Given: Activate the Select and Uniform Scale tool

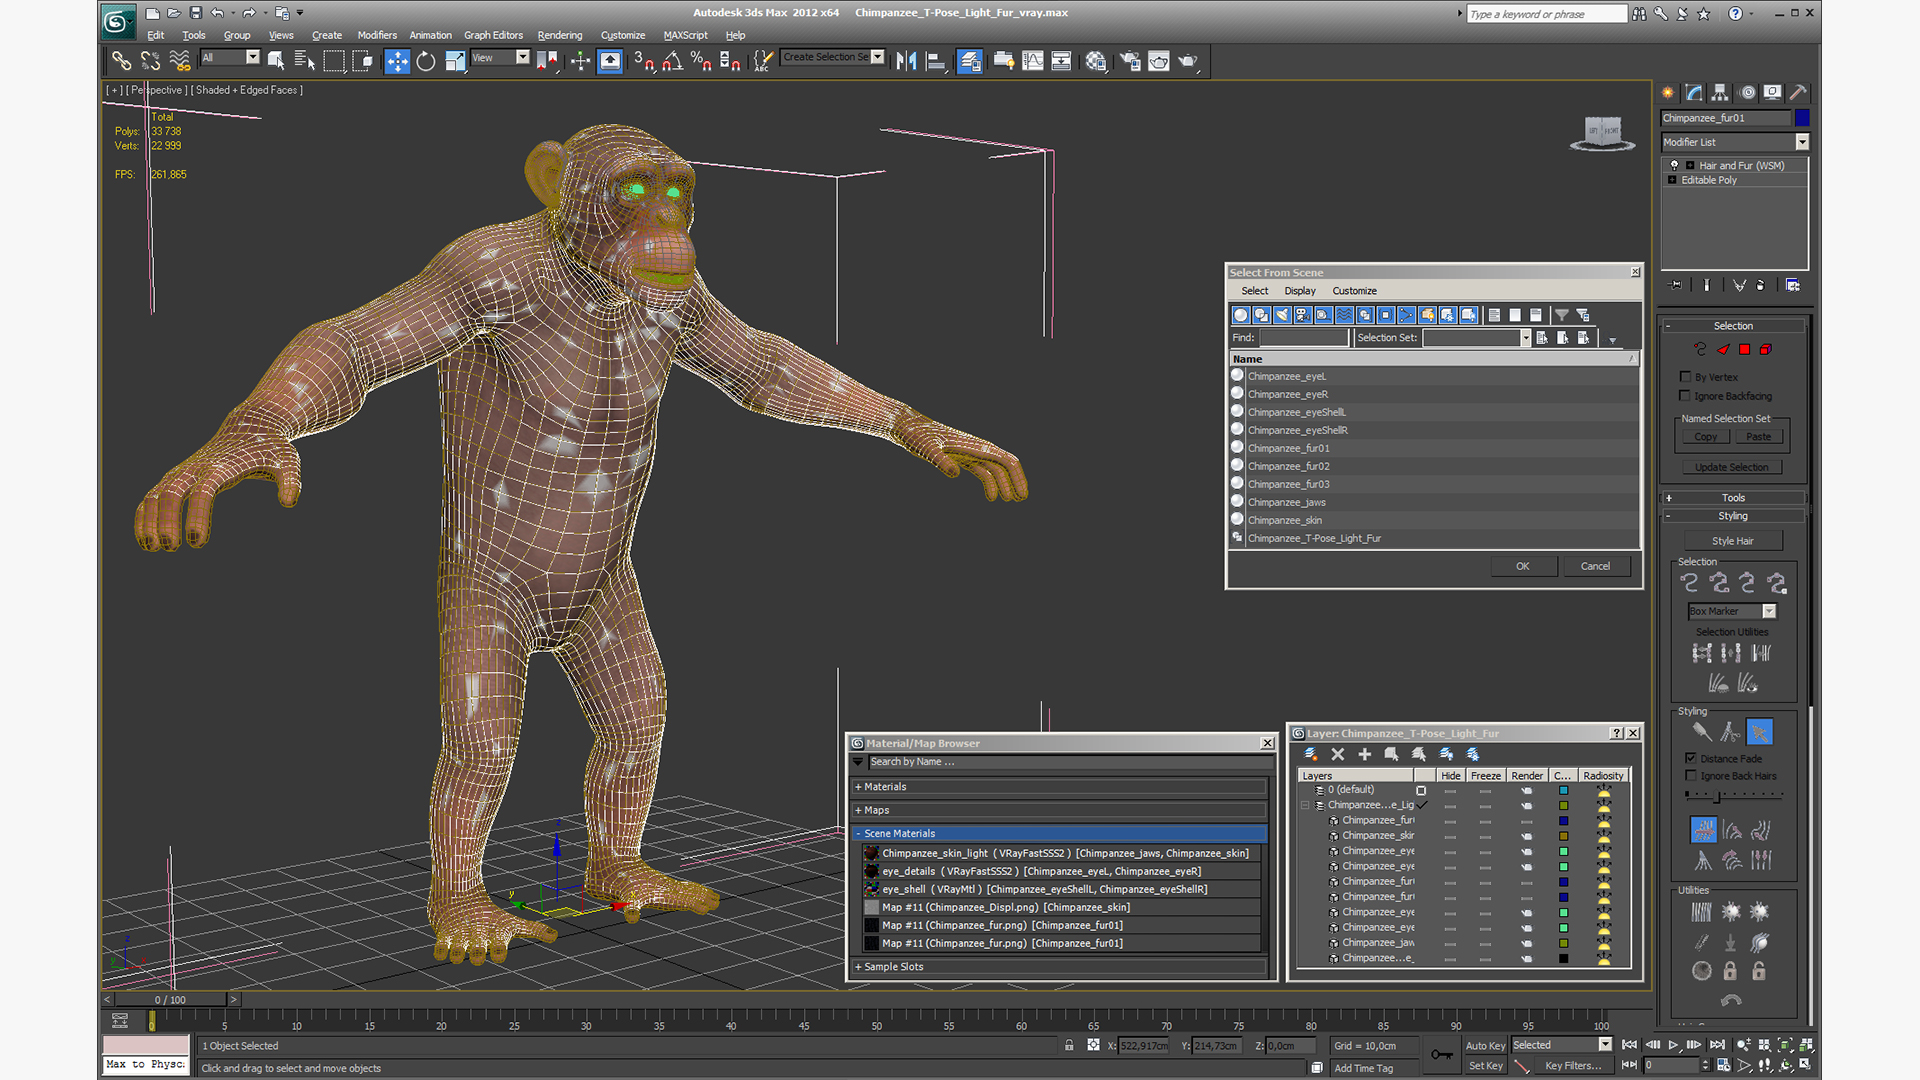Looking at the screenshot, I should click(455, 62).
